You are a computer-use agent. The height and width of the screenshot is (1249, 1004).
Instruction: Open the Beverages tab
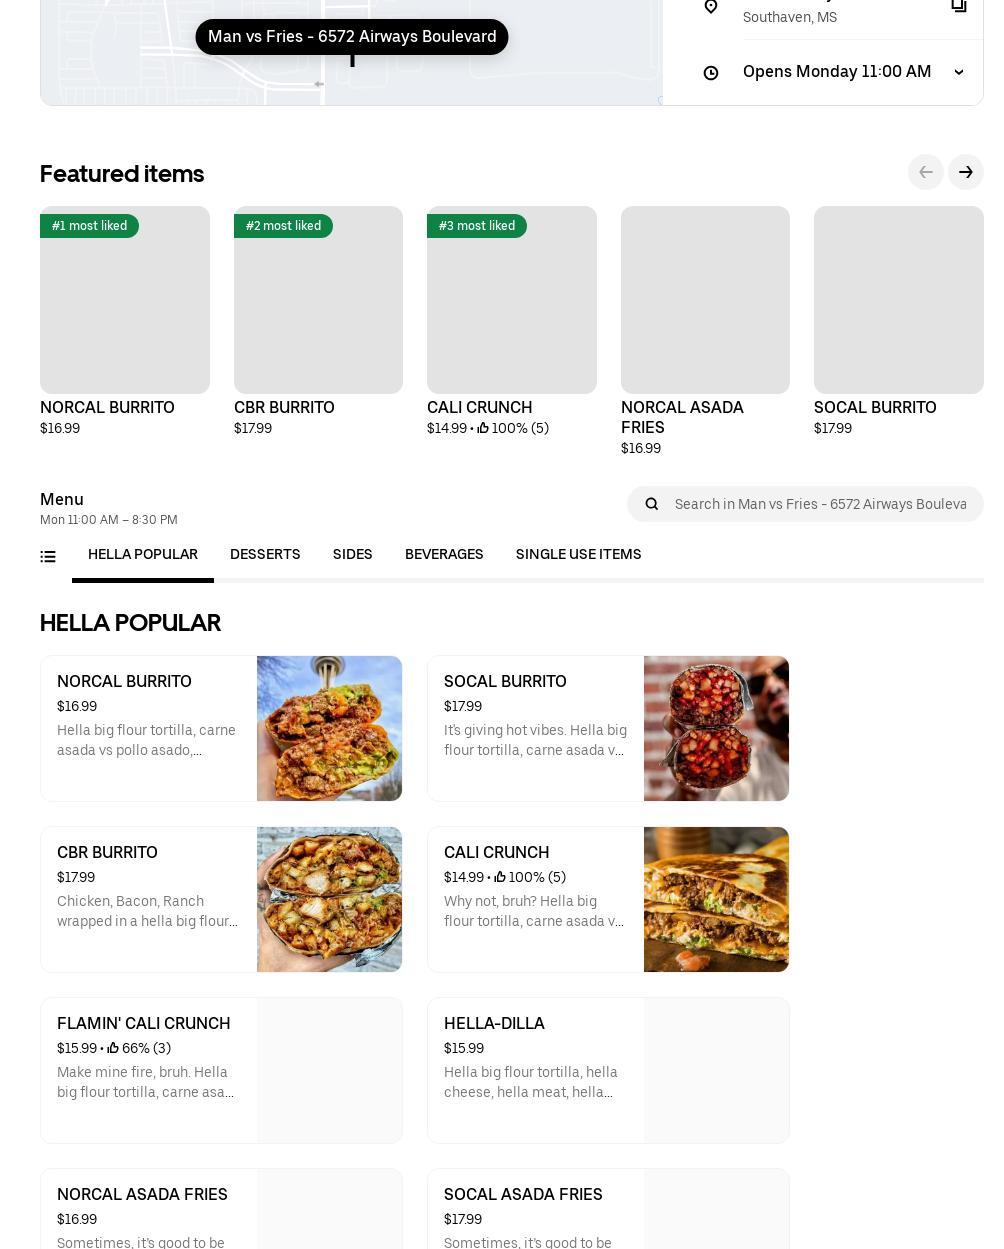pos(444,555)
